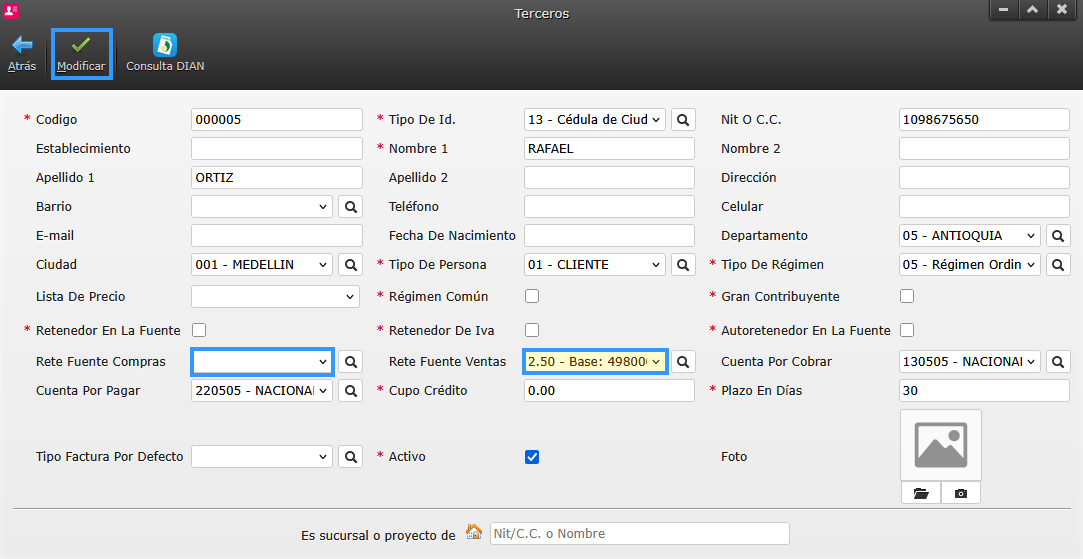
Task: Click search icon next to Tipo De Id.
Action: (683, 120)
